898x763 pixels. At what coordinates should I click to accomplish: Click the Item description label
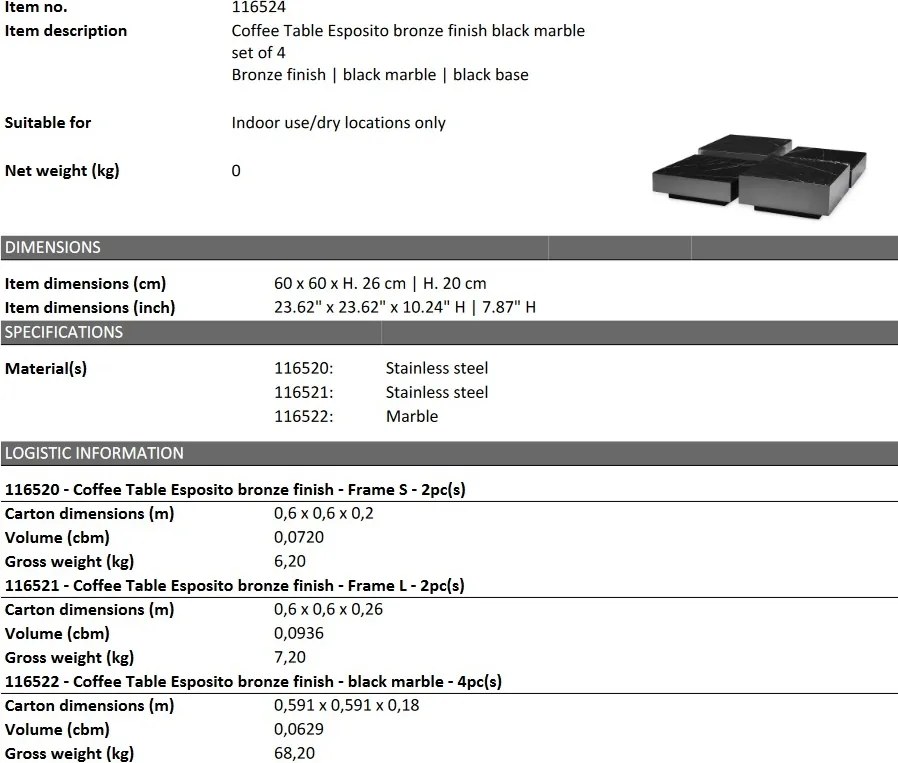[x=66, y=31]
